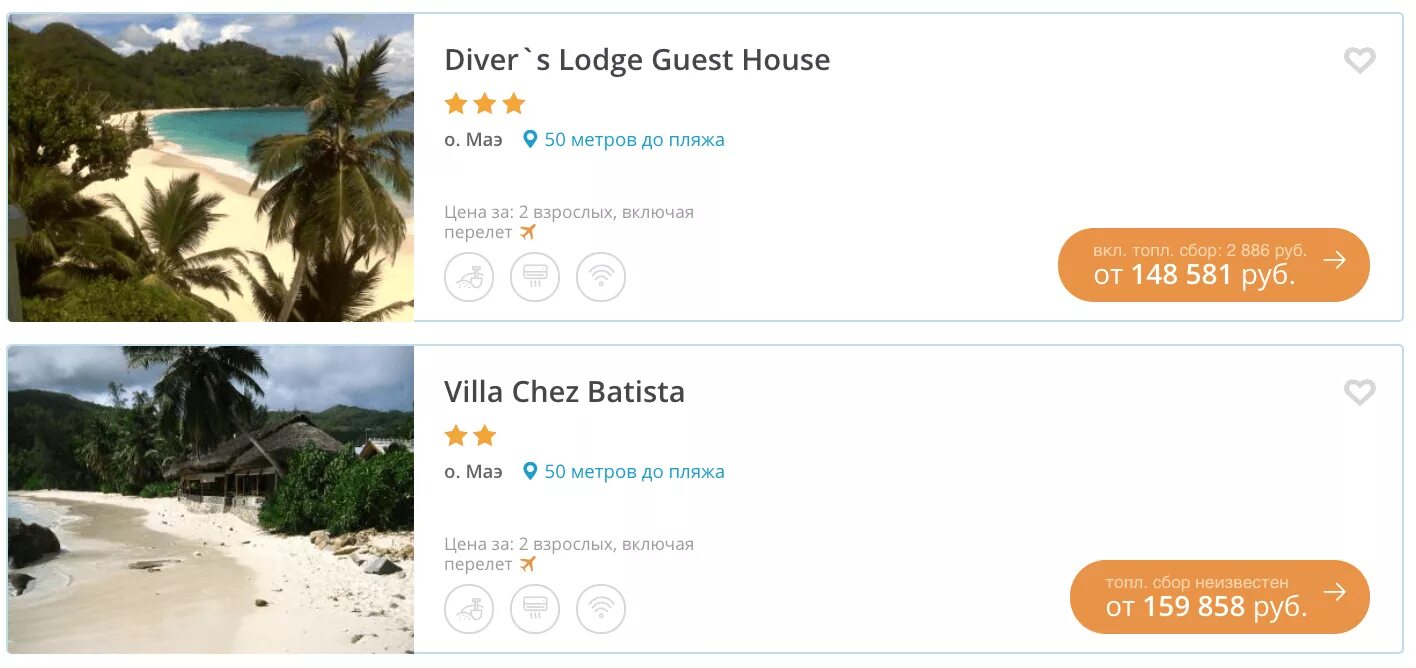Click two-star rating of Villa Chez Batista

pos(470,436)
